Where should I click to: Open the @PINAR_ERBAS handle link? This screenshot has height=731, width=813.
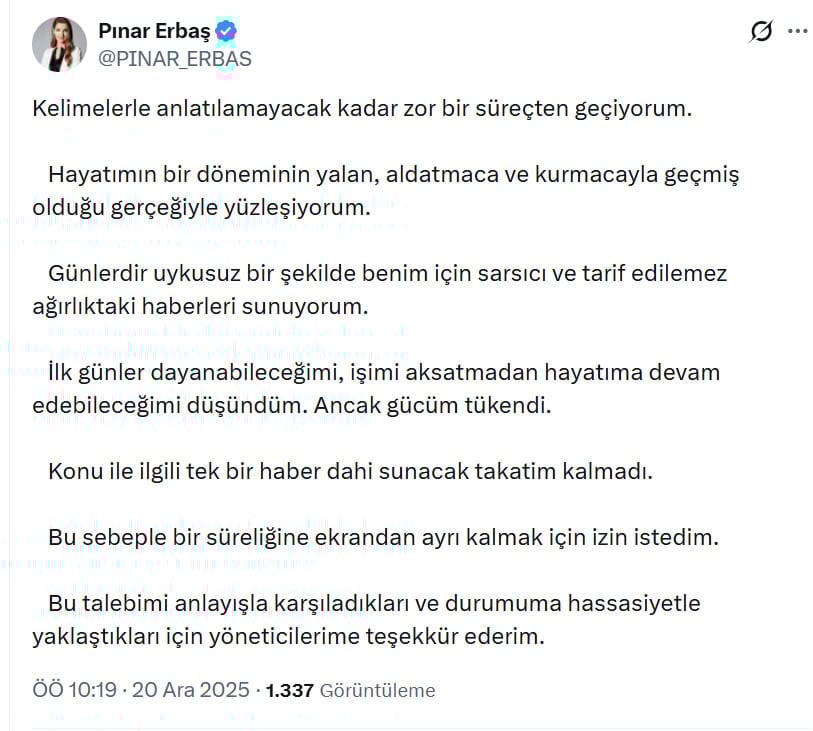pyautogui.click(x=175, y=59)
